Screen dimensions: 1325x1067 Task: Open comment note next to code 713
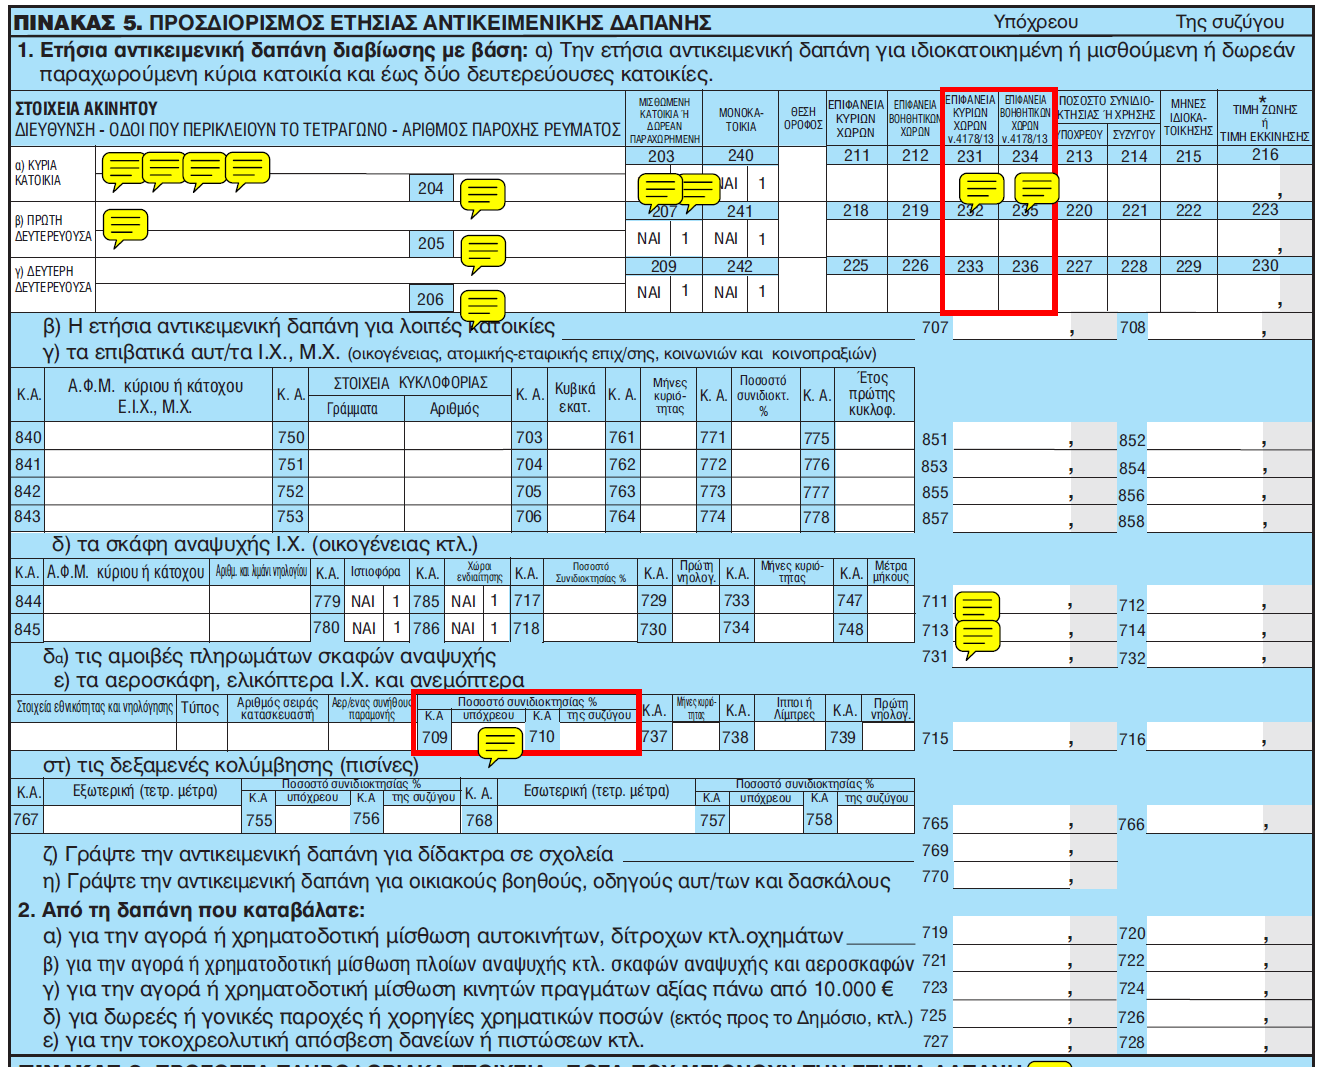point(977,639)
